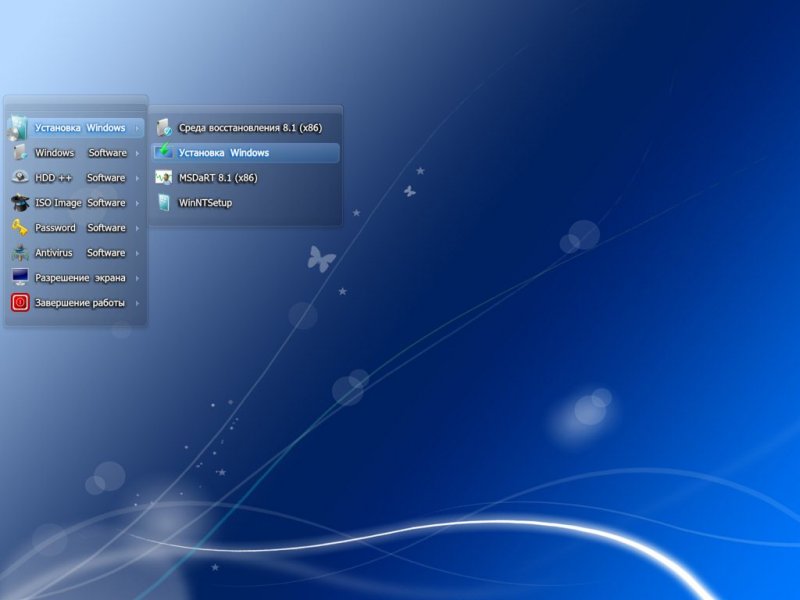
Task: Click the Среда восстановления recovery icon
Action: click(164, 128)
